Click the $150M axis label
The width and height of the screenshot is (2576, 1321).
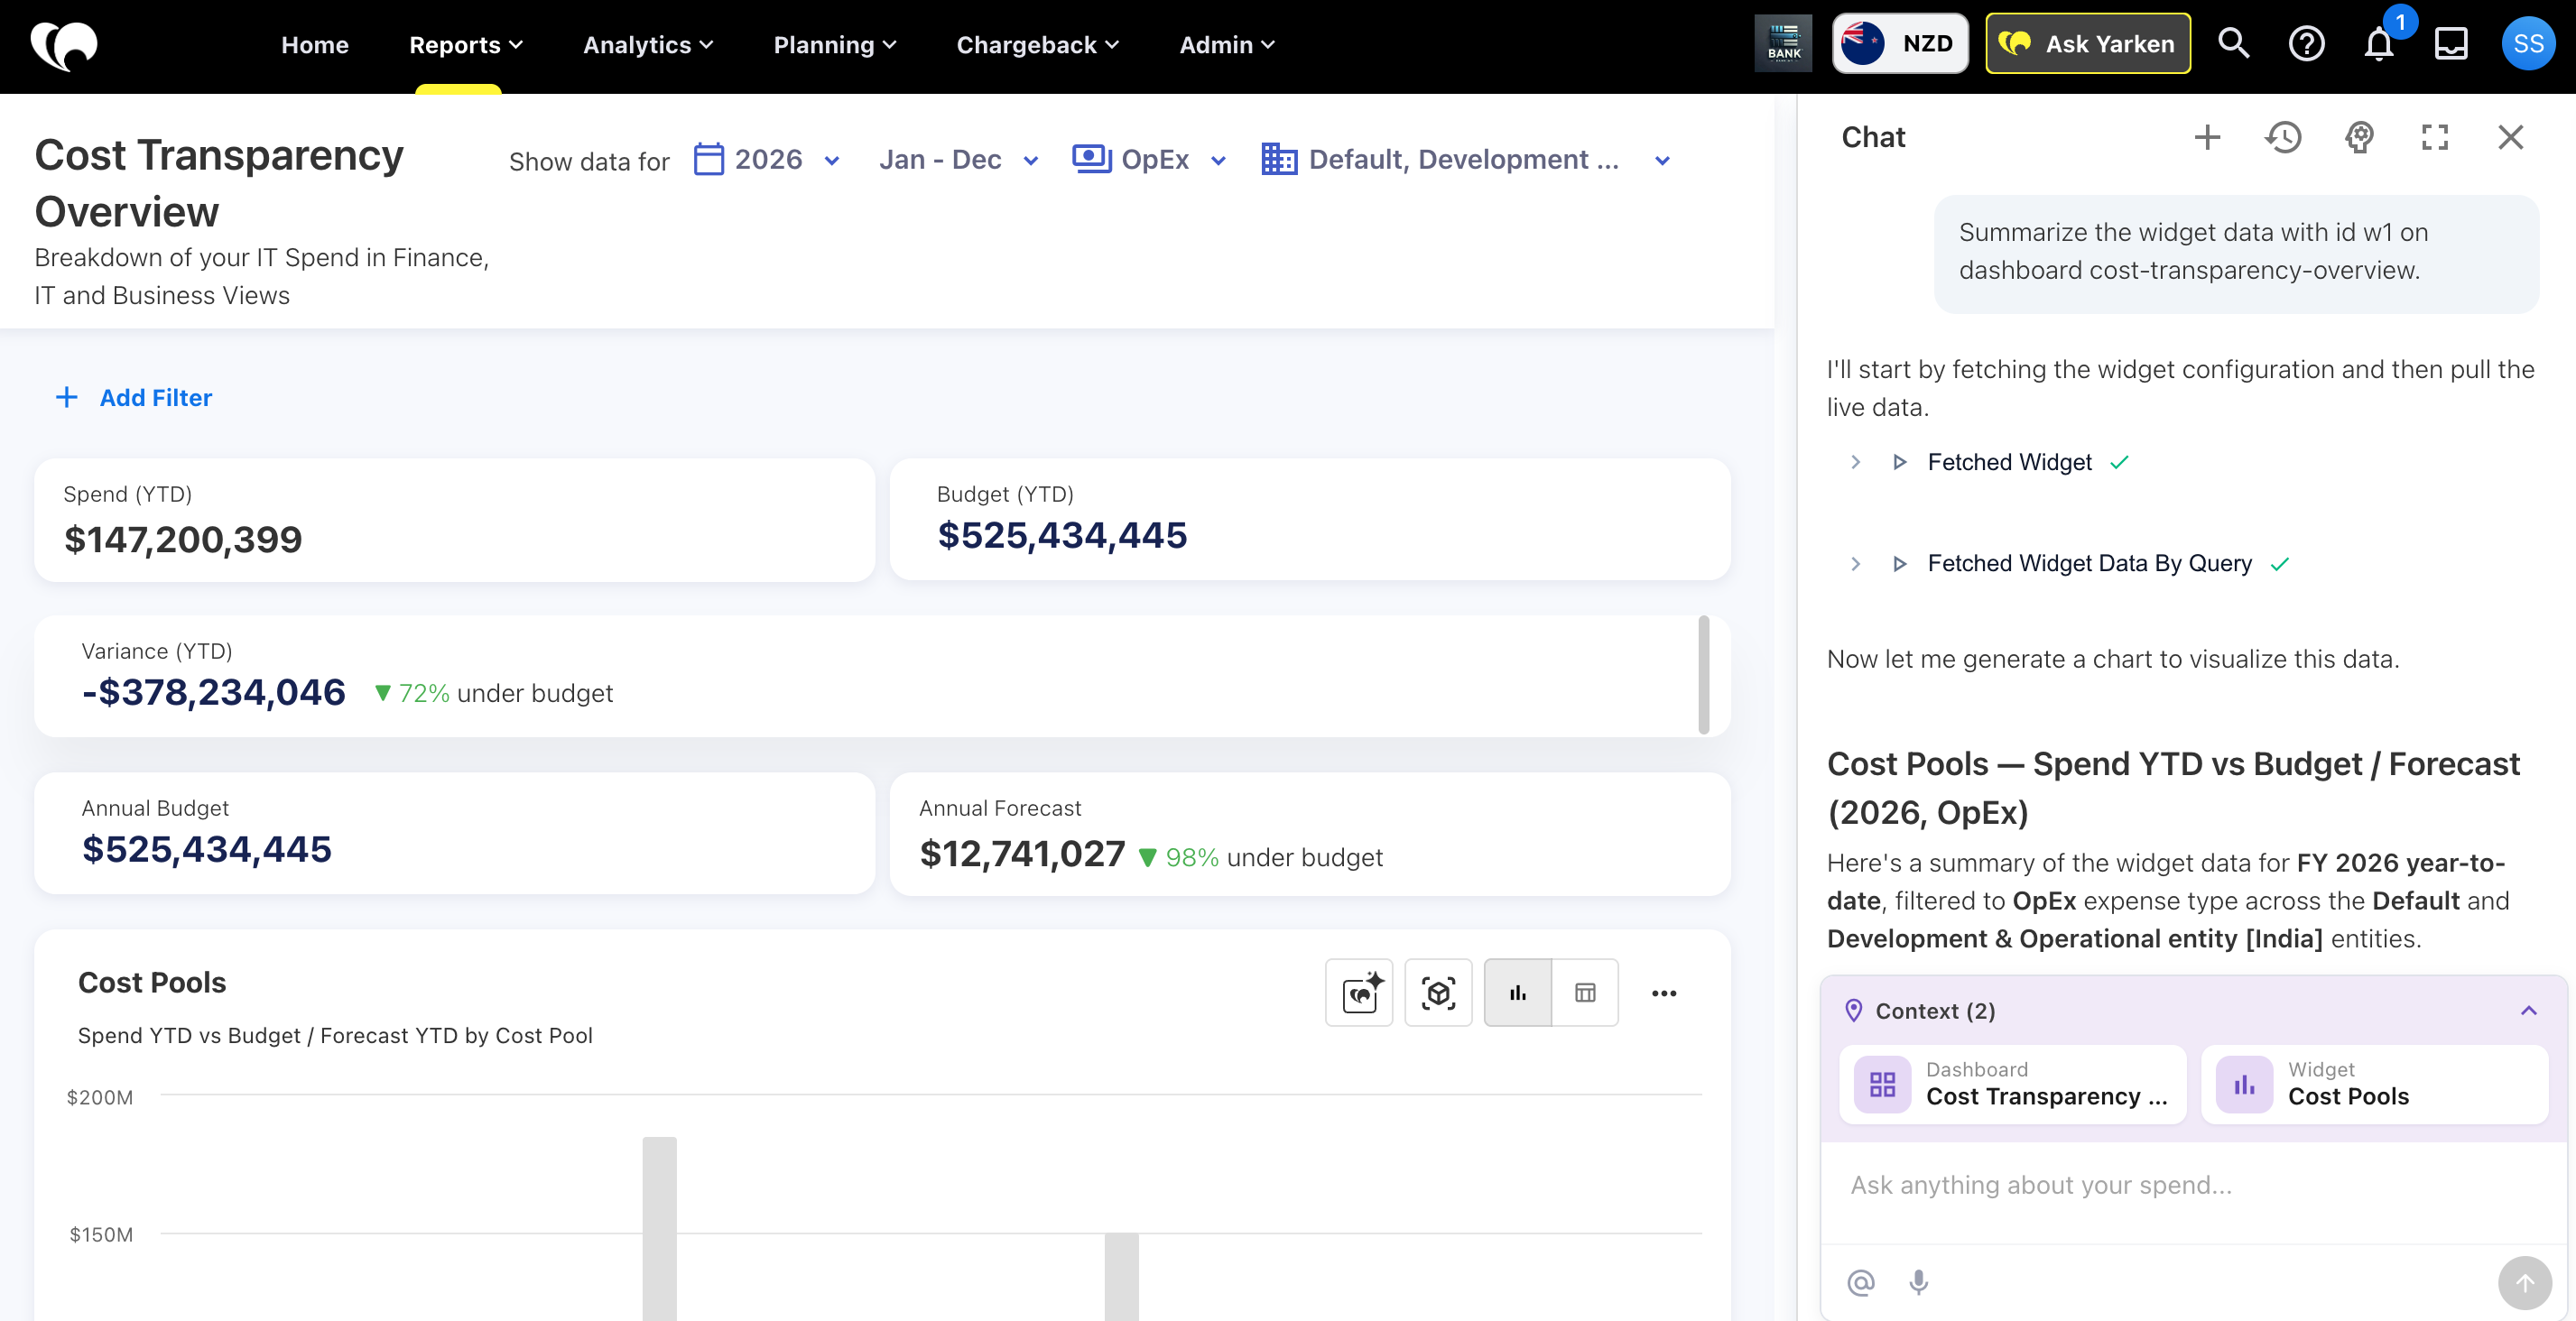pos(101,1234)
